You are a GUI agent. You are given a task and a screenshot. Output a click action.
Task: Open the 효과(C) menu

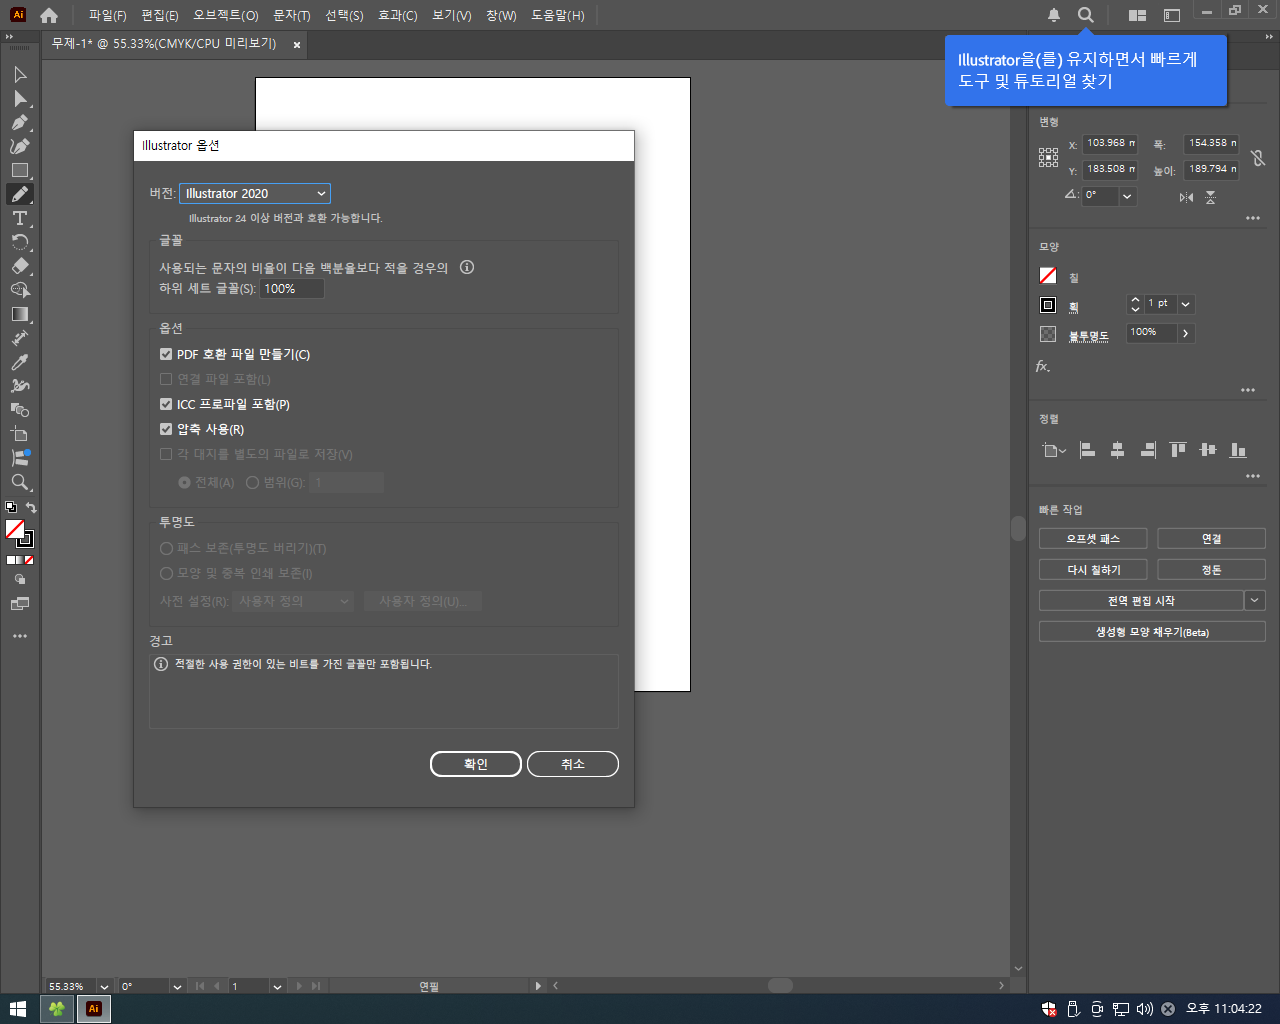[x=397, y=15]
